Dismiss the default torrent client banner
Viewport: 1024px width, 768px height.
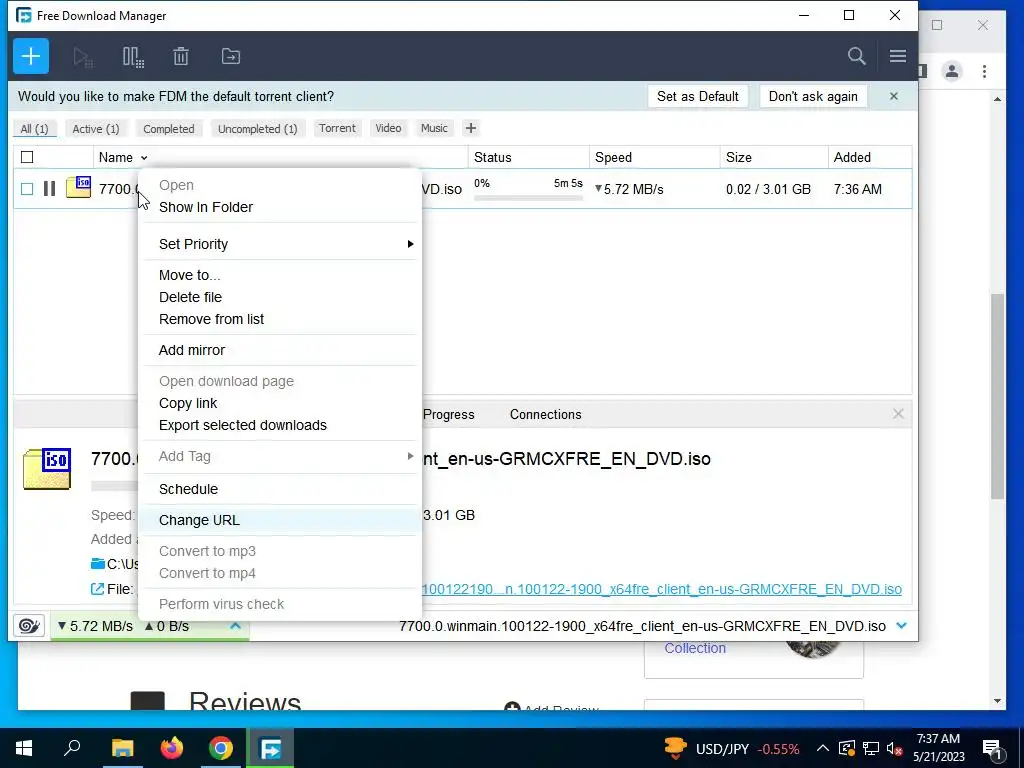point(893,97)
